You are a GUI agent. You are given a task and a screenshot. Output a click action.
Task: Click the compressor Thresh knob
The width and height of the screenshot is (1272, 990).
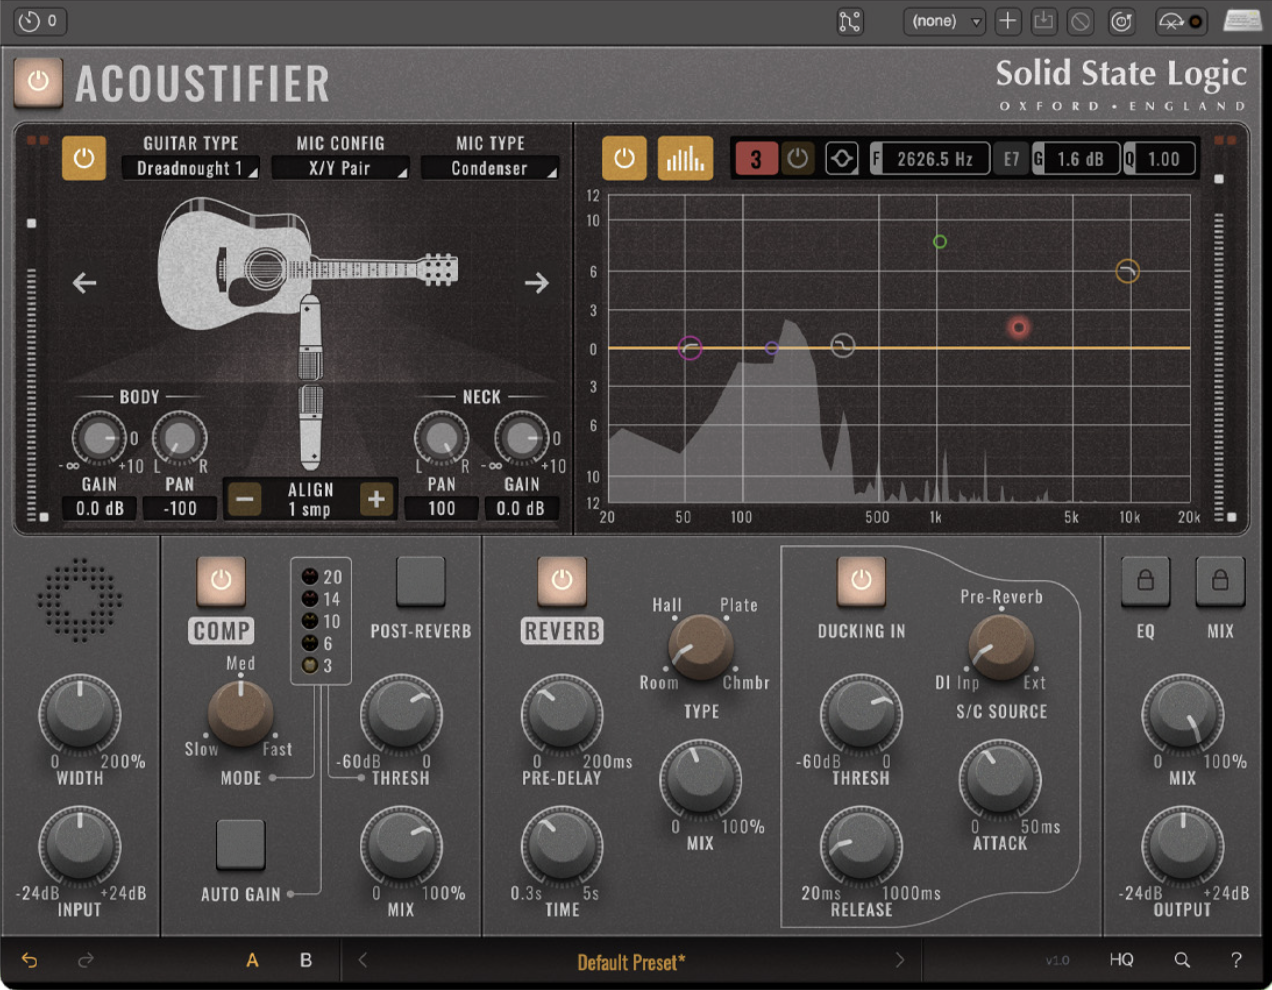coord(401,714)
